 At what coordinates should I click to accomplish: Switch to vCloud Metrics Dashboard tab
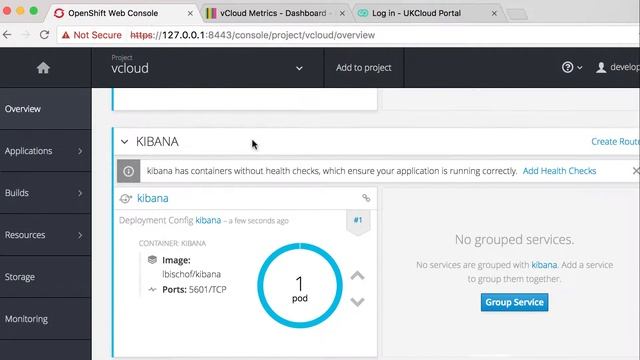click(276, 13)
